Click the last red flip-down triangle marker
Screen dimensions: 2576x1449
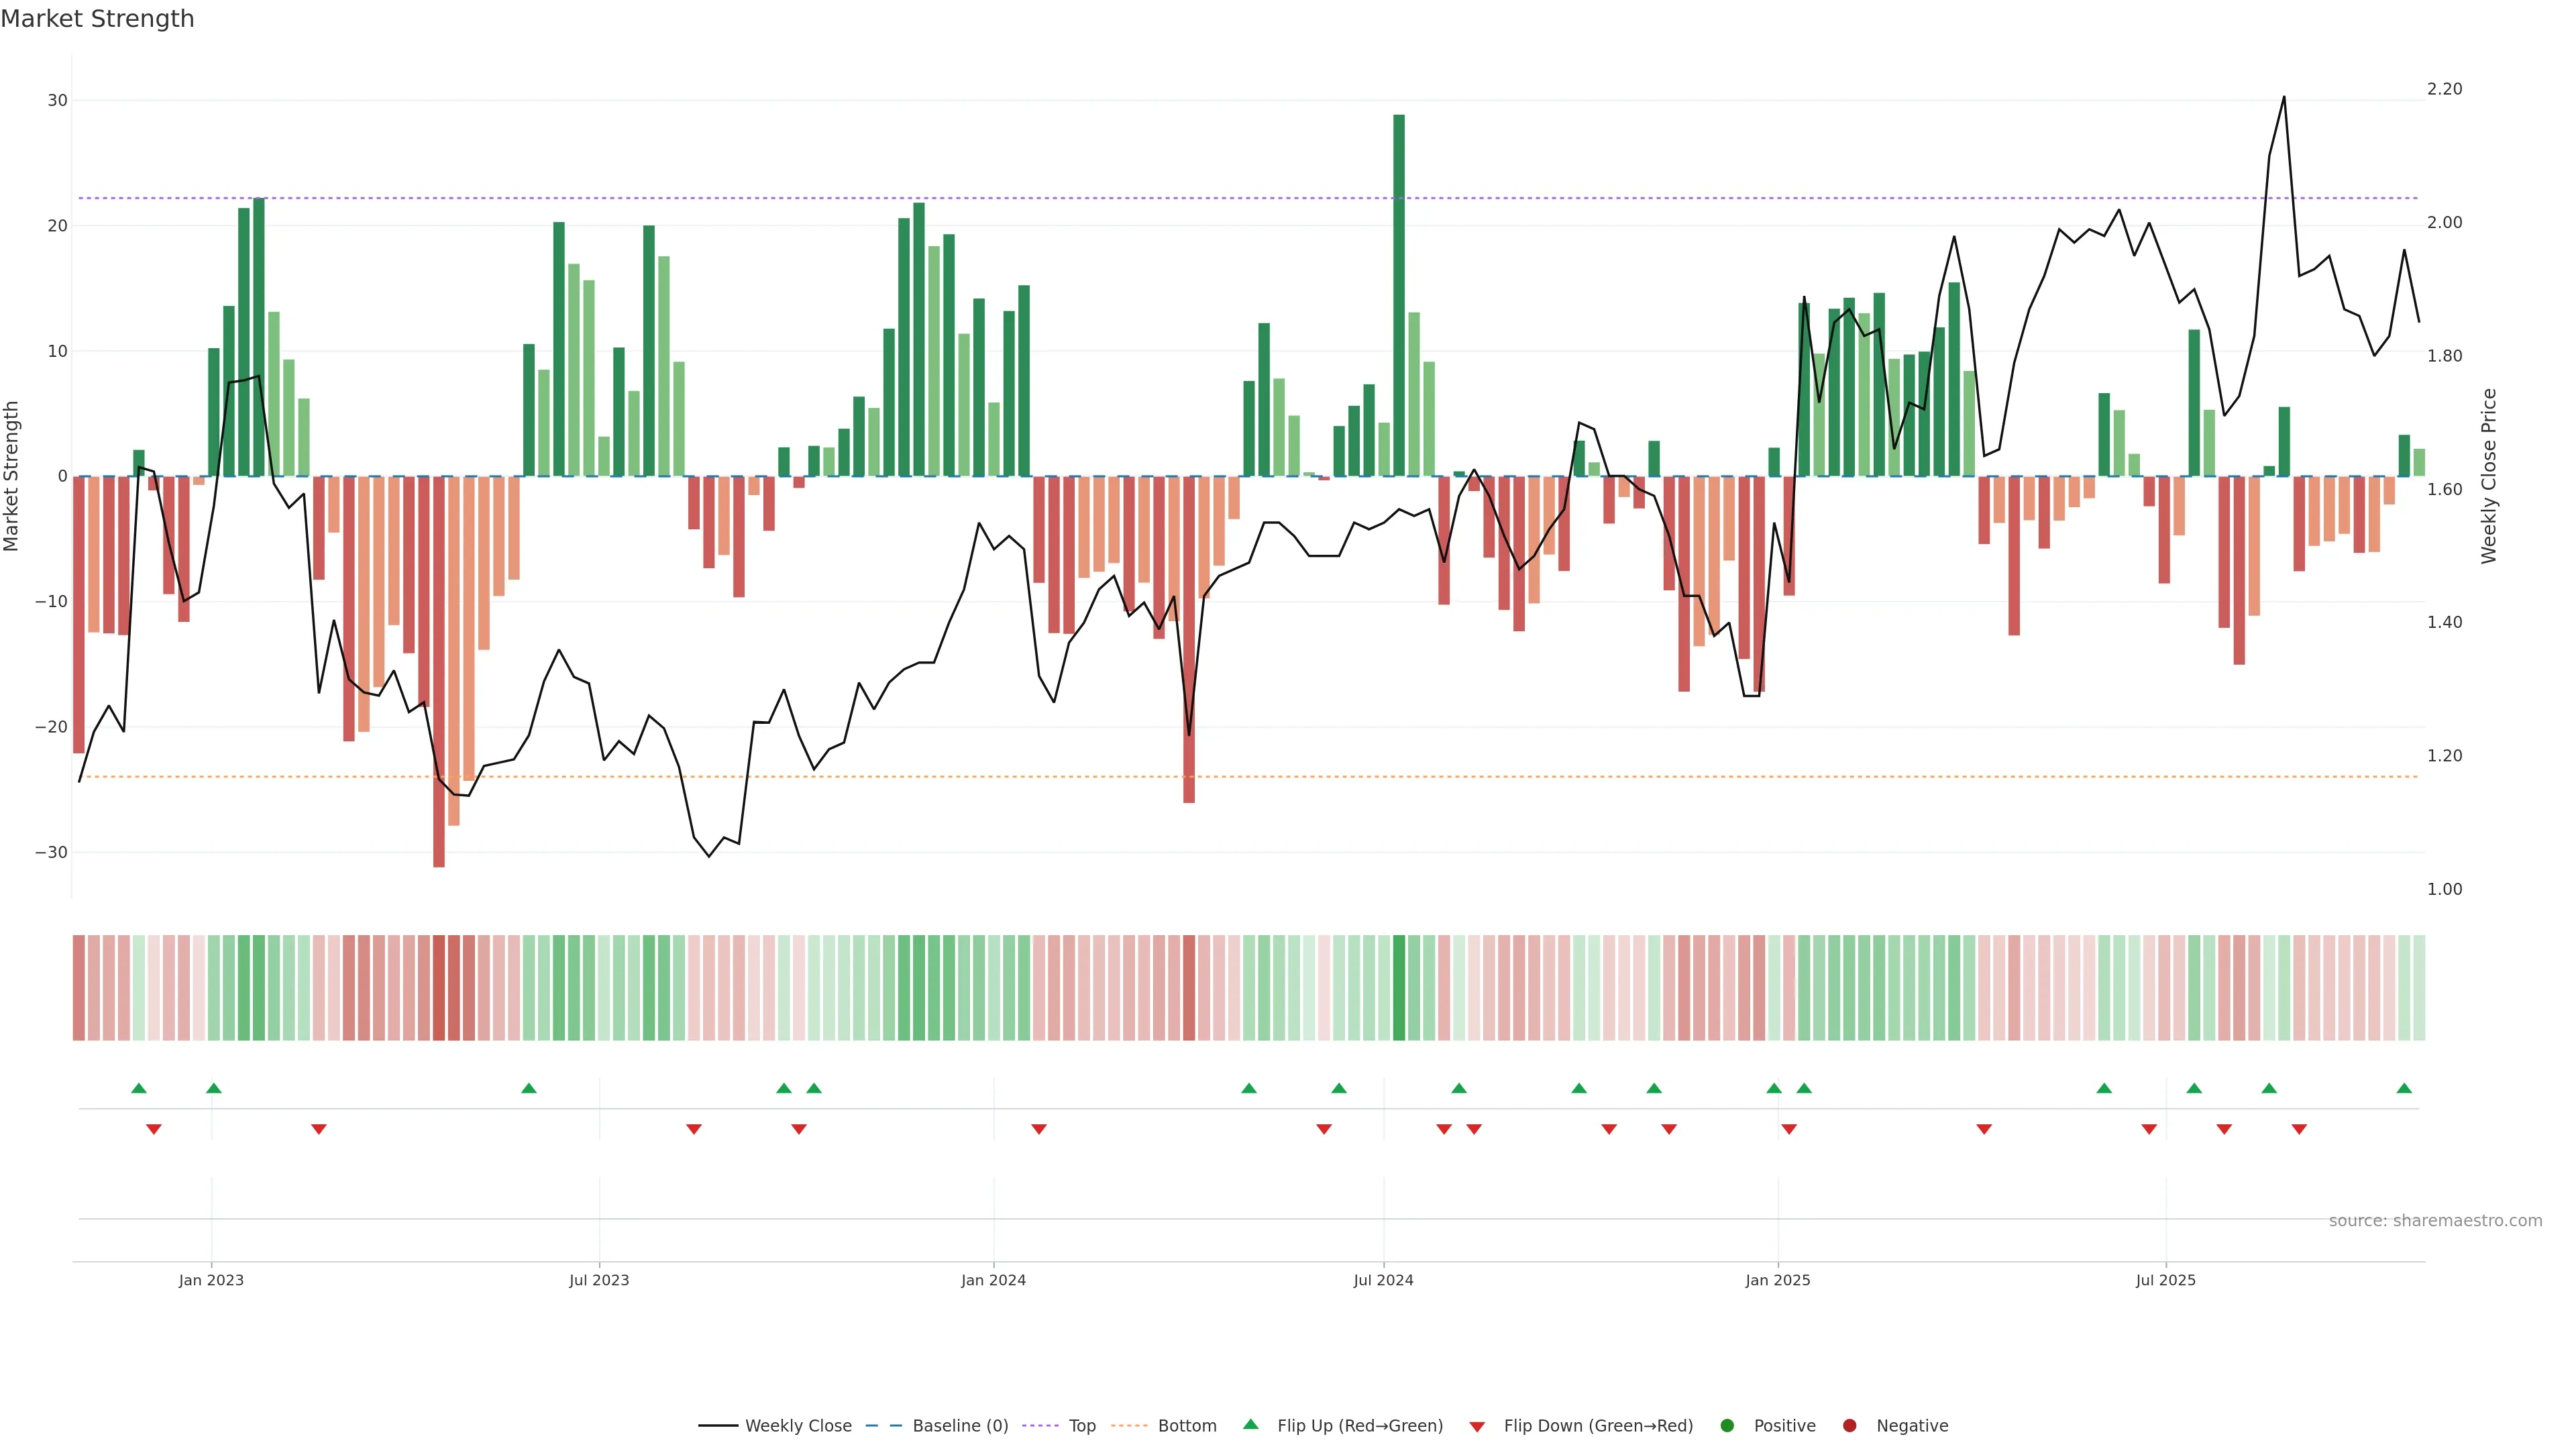pos(2299,1129)
